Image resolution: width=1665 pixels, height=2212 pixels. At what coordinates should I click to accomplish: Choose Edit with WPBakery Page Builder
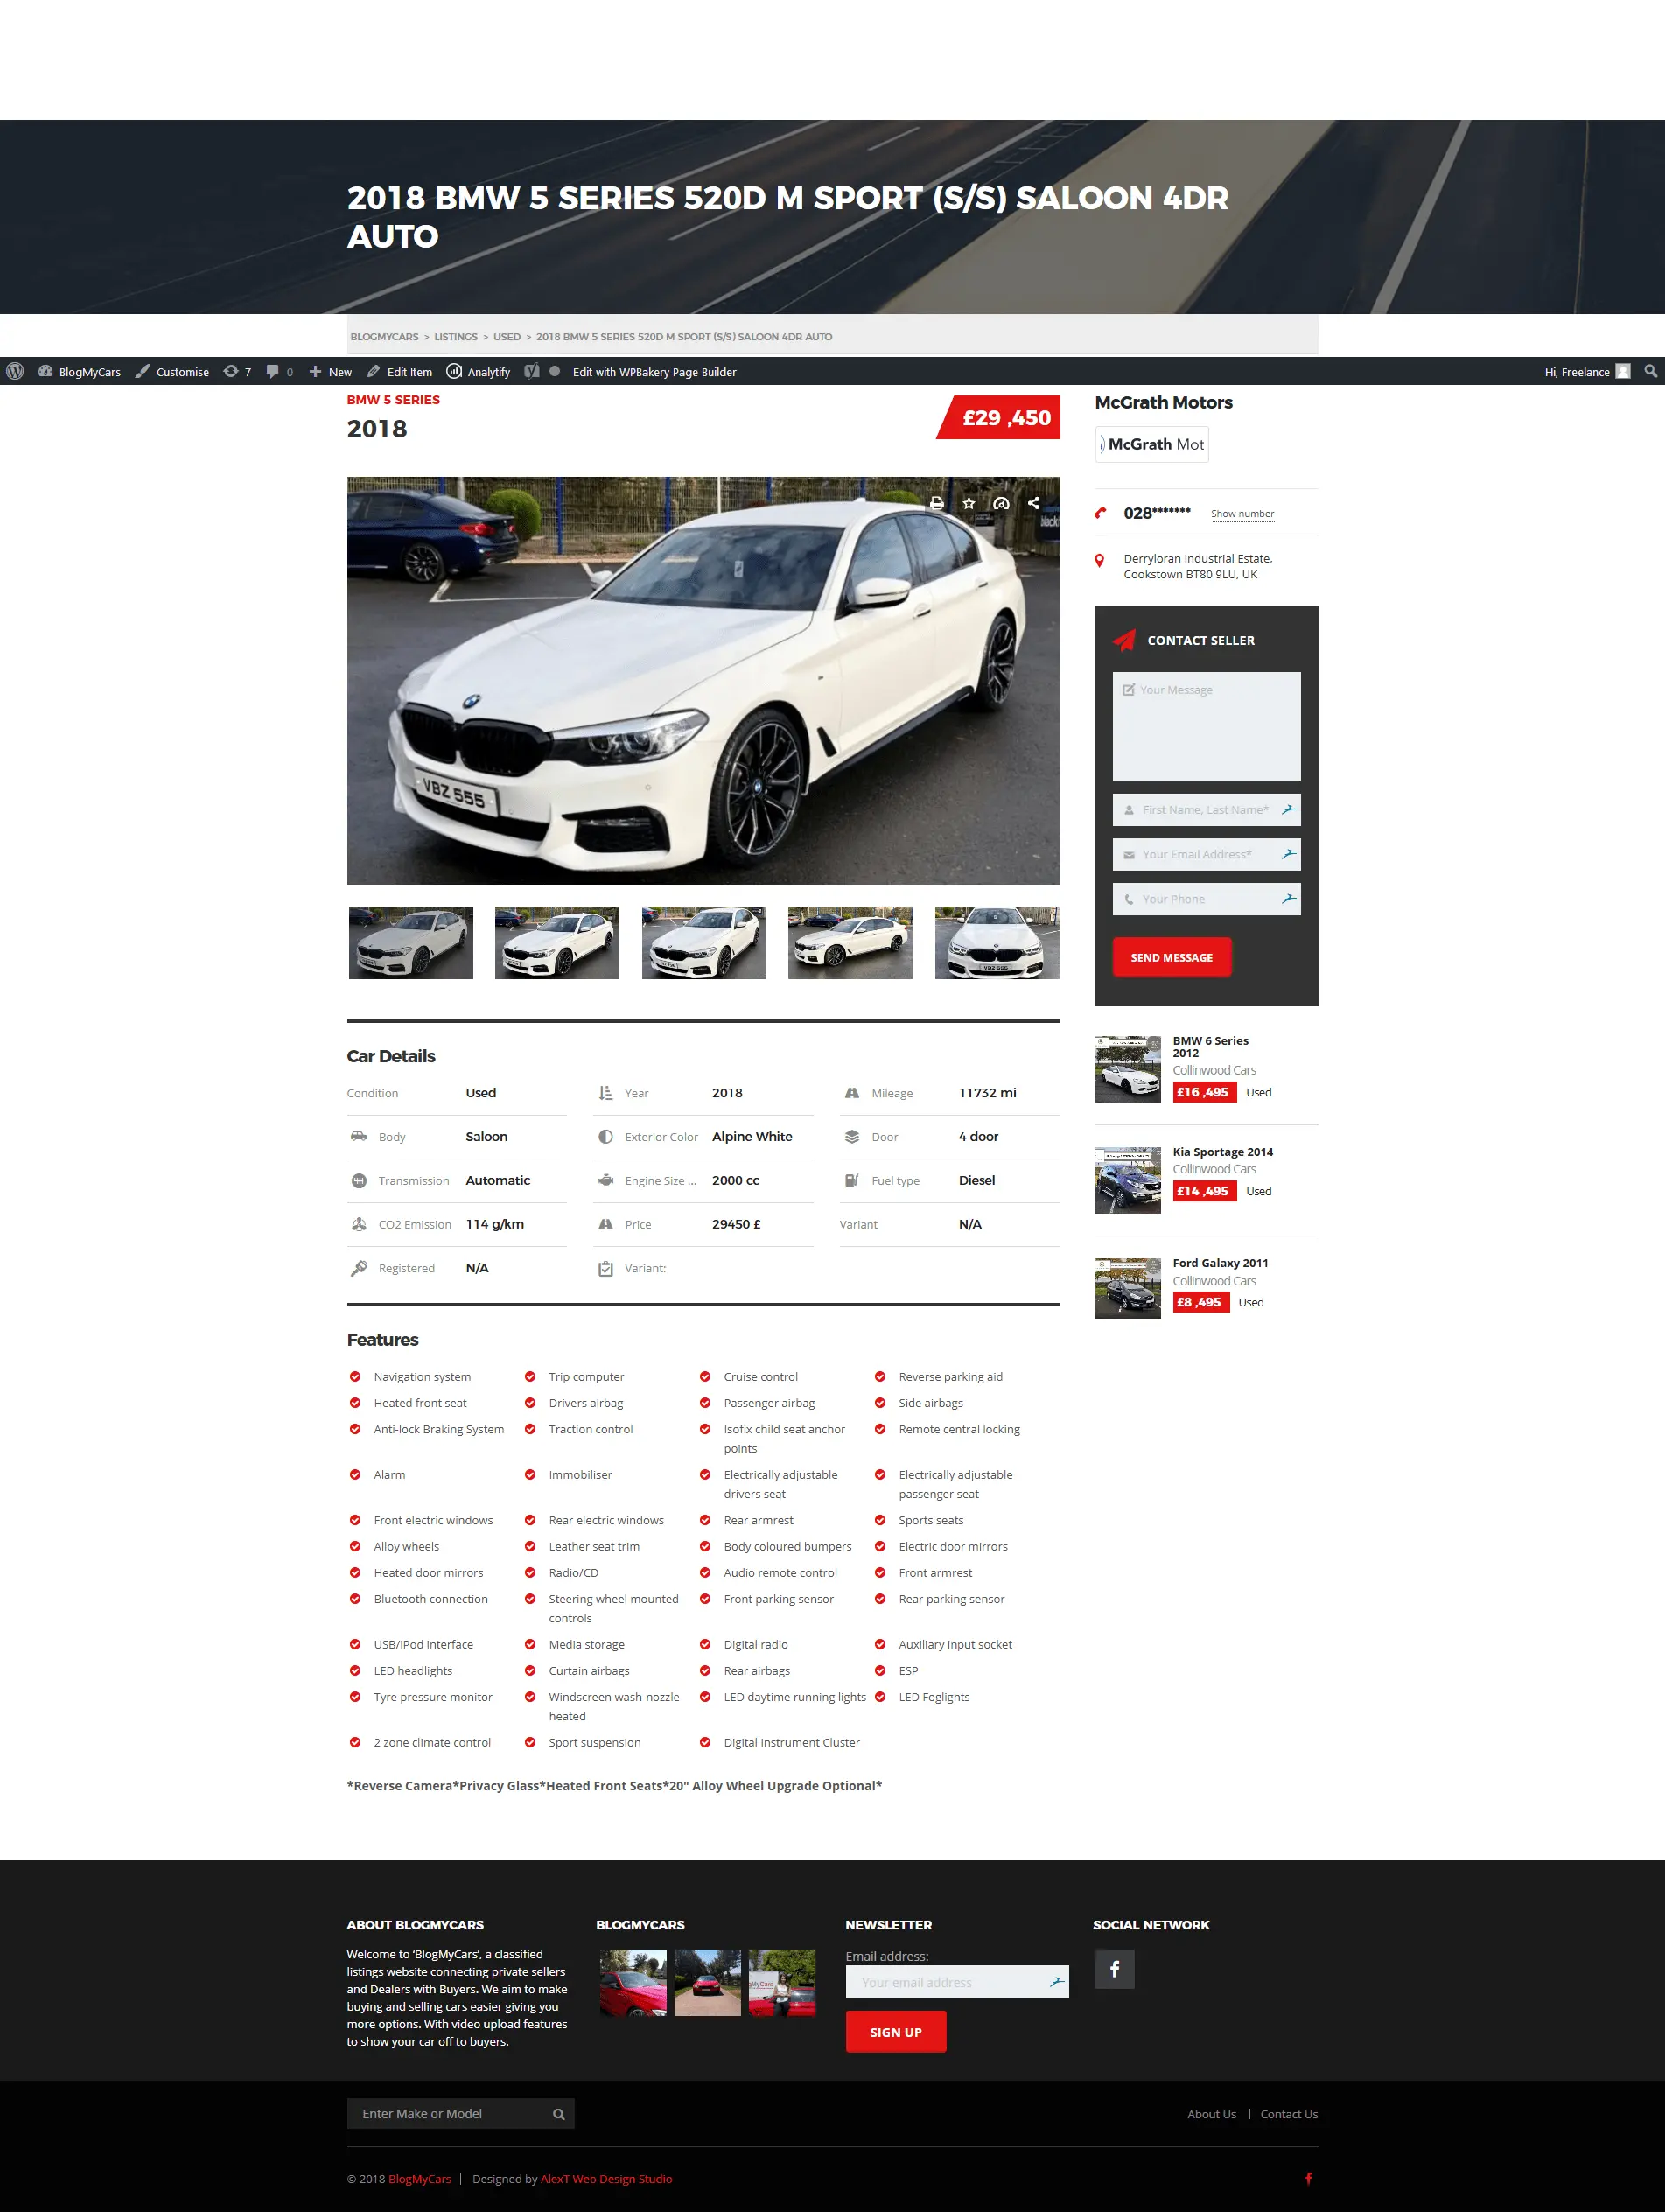(654, 372)
